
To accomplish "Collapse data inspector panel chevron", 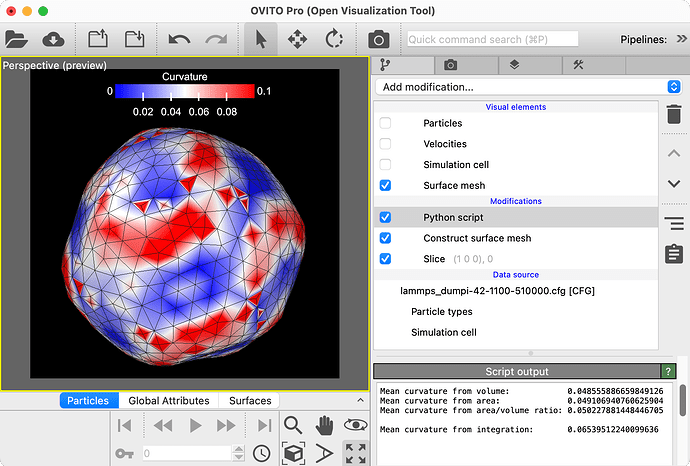I will point(360,400).
